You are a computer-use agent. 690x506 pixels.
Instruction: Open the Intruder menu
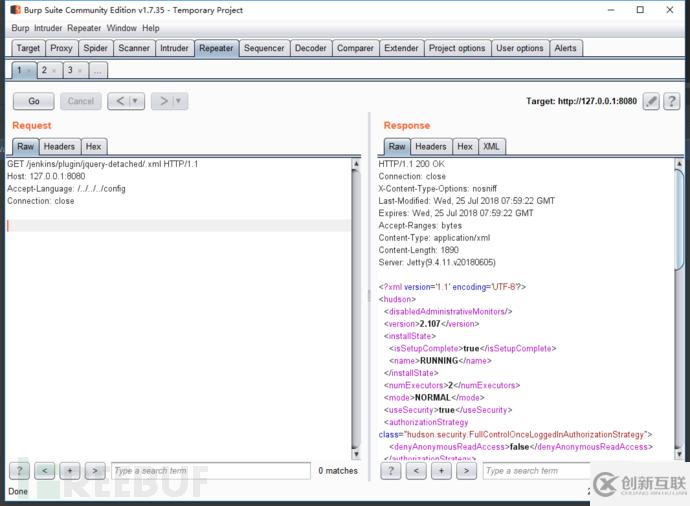click(48, 28)
